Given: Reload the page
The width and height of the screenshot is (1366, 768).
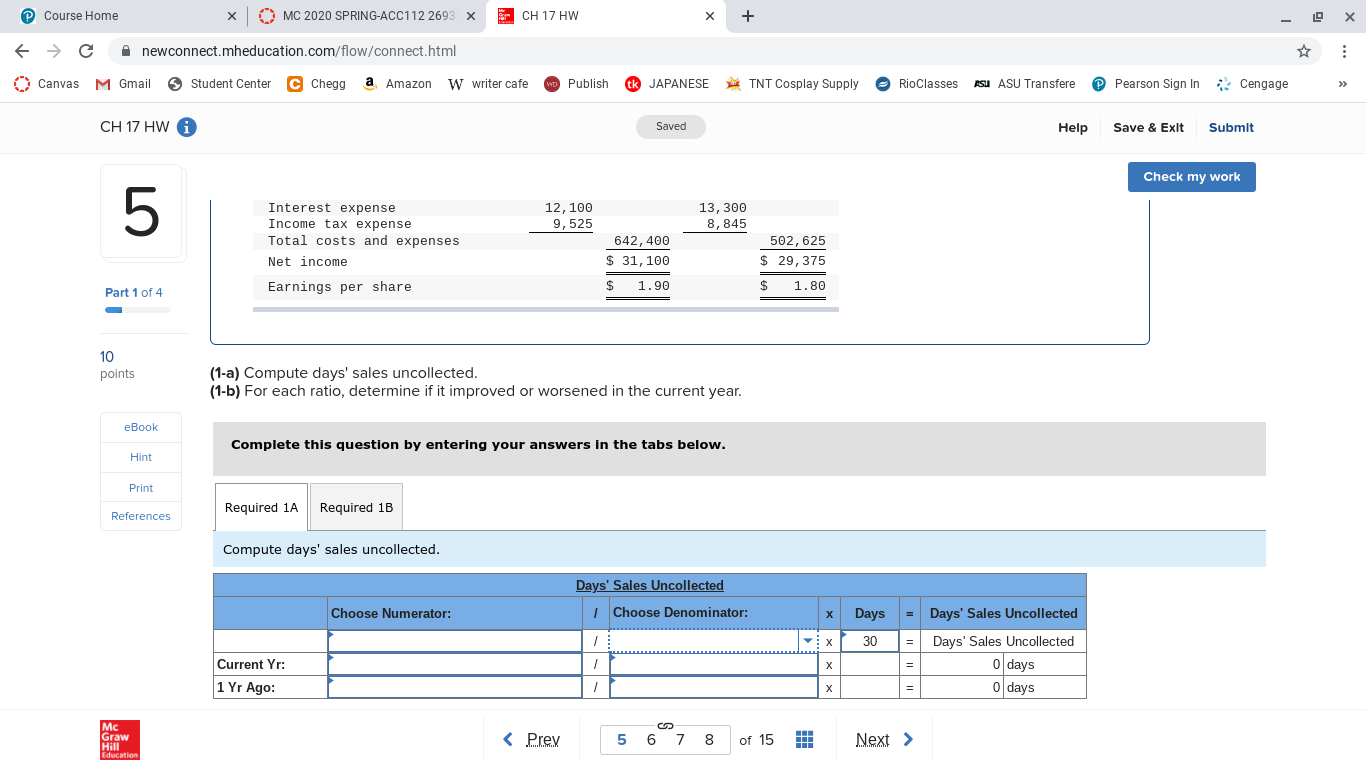Looking at the screenshot, I should click(x=86, y=51).
